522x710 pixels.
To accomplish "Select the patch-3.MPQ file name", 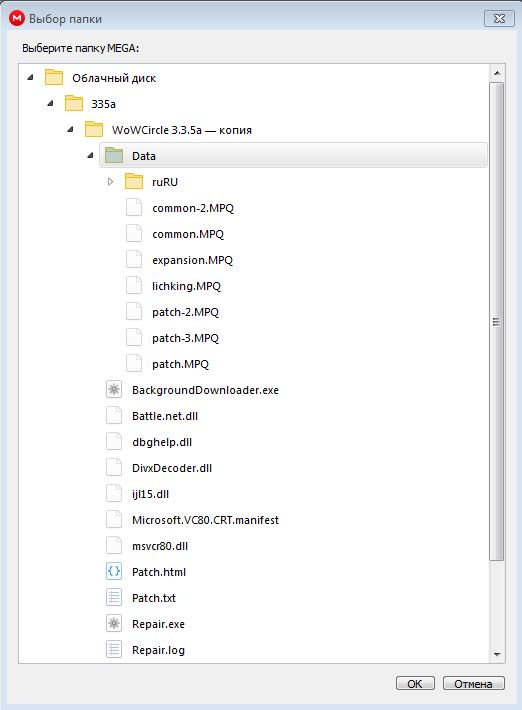I will [x=186, y=338].
